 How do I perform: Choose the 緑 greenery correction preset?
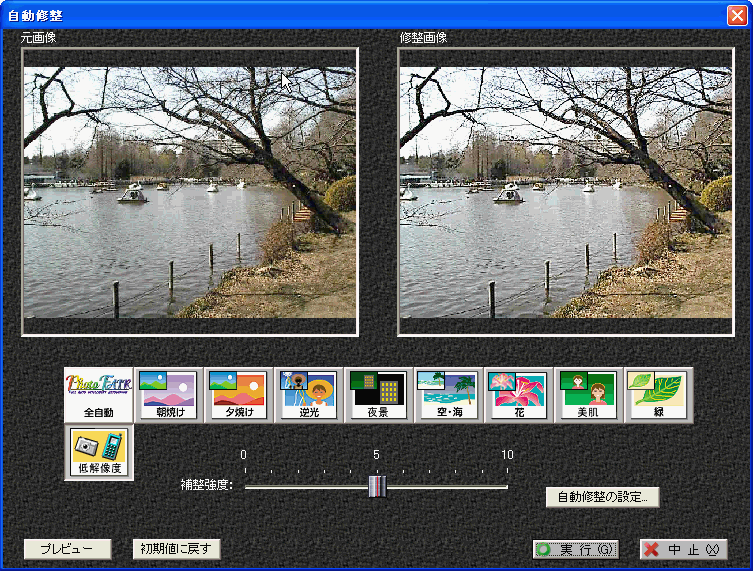click(x=658, y=395)
